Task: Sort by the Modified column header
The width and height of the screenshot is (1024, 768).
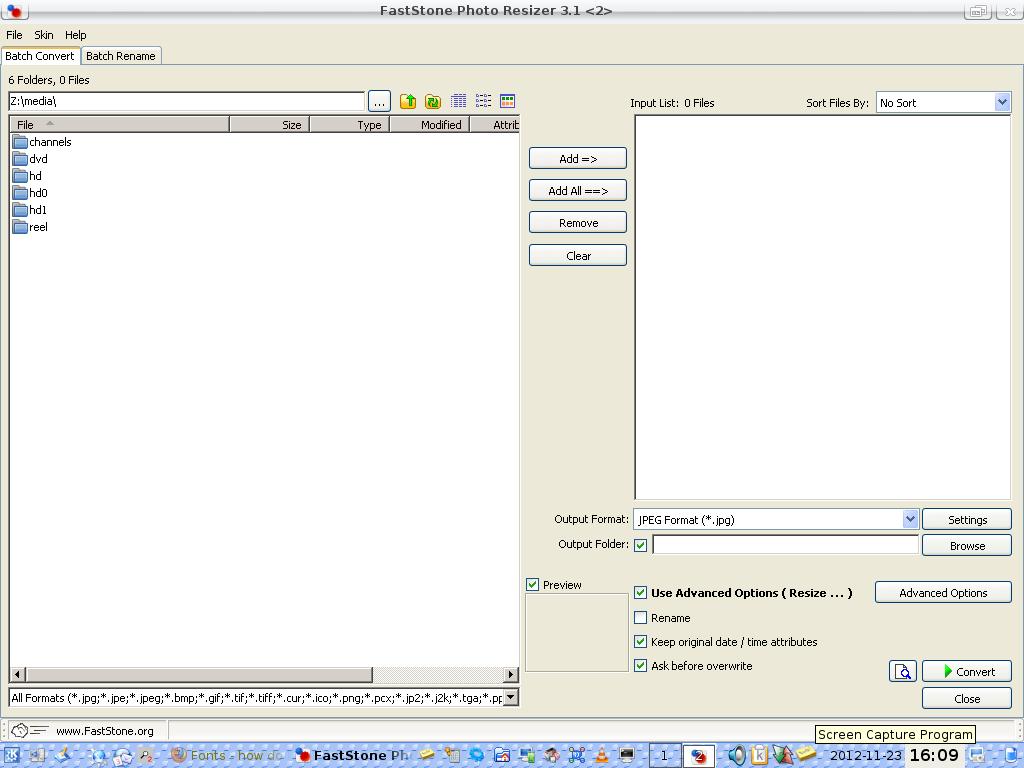Action: pyautogui.click(x=430, y=125)
